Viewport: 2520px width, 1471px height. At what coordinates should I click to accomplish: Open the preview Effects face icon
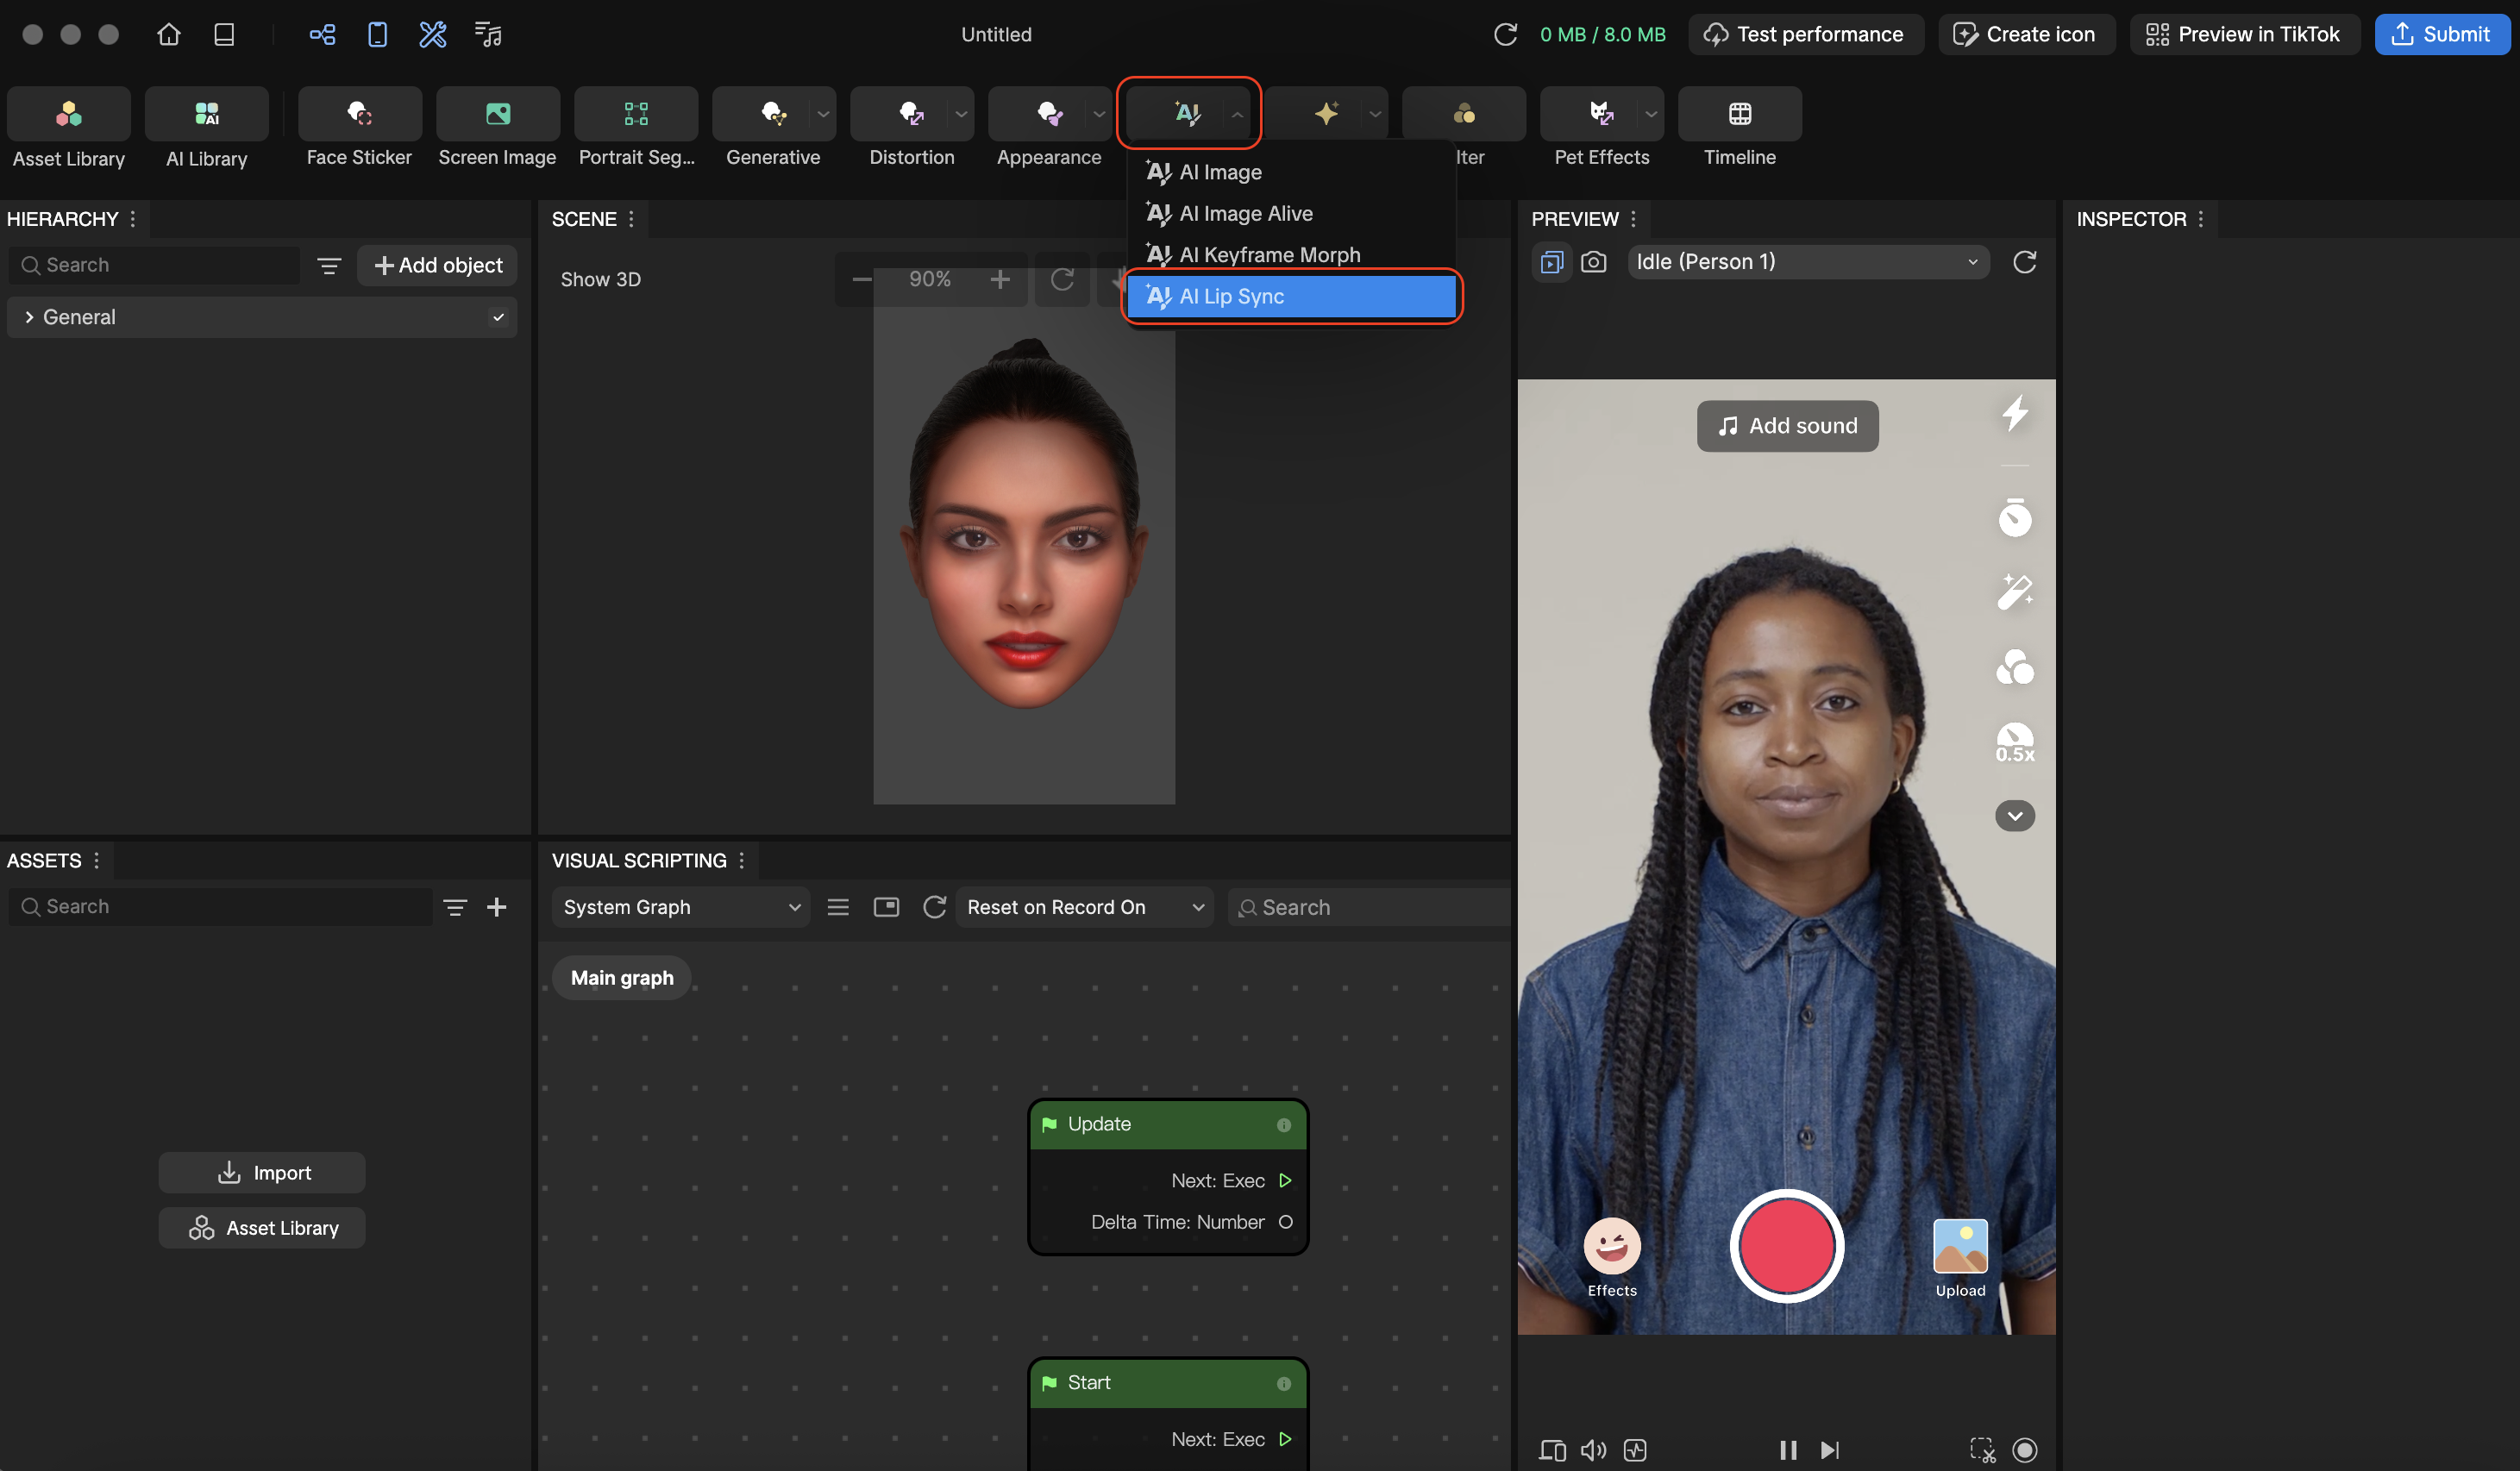[x=1612, y=1247]
